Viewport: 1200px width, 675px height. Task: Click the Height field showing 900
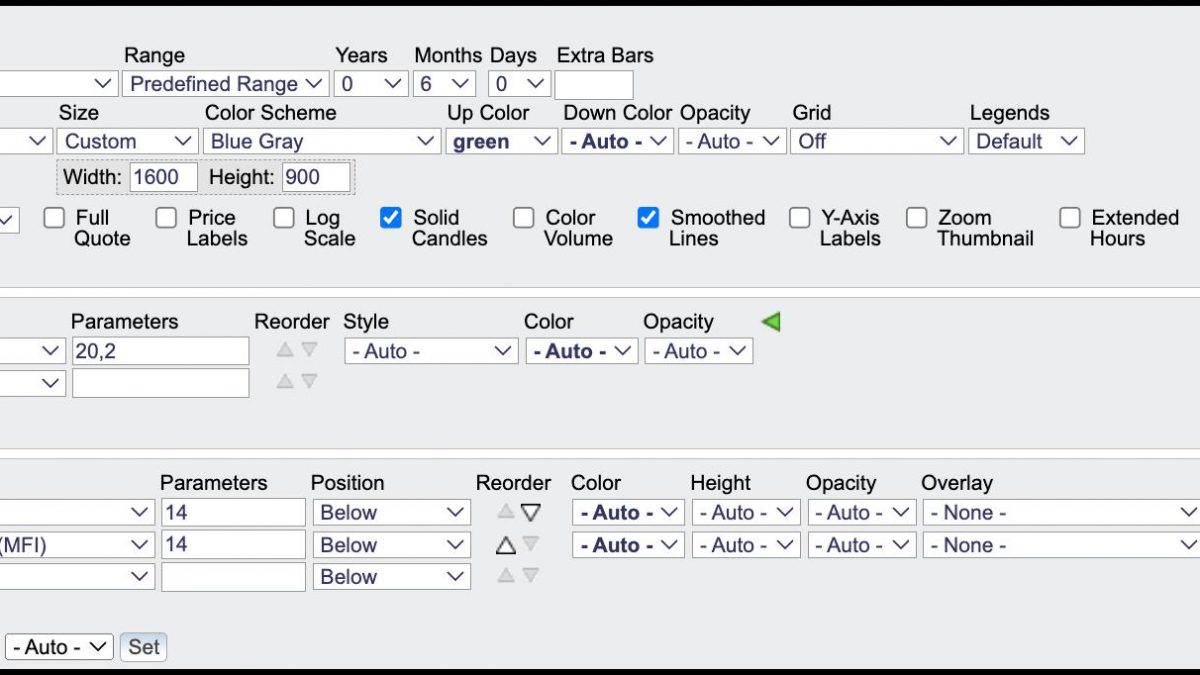tap(316, 178)
